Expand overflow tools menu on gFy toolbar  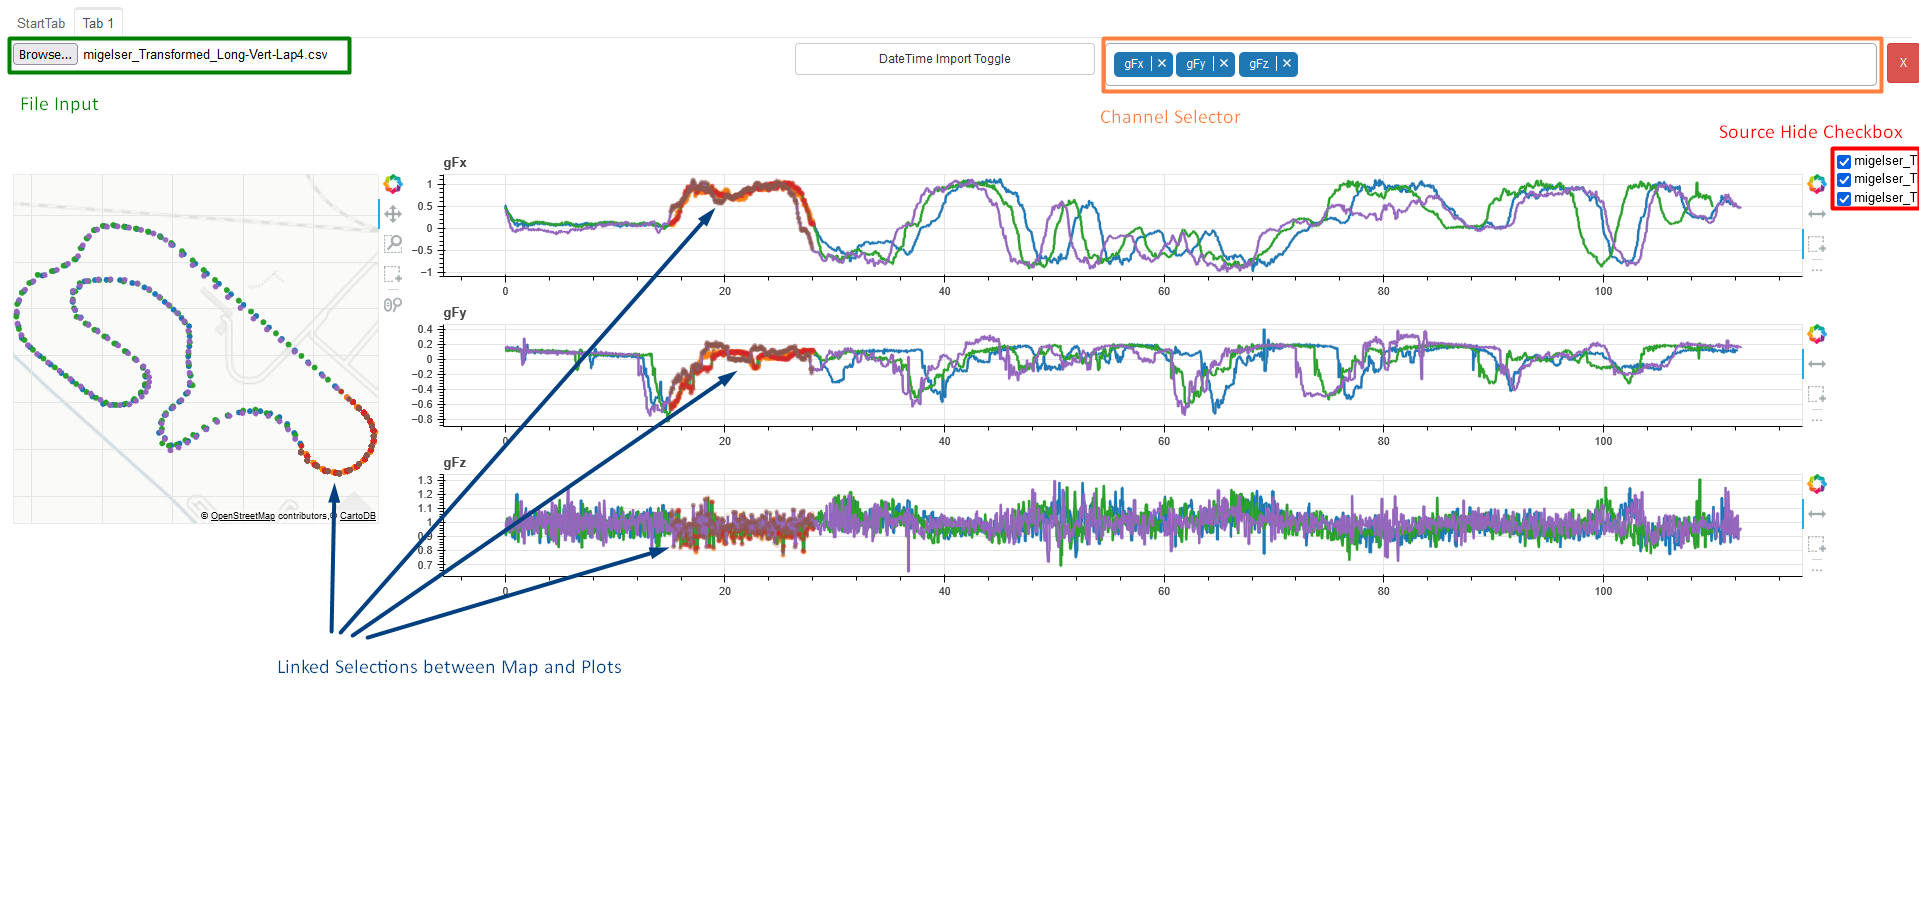[x=1817, y=420]
